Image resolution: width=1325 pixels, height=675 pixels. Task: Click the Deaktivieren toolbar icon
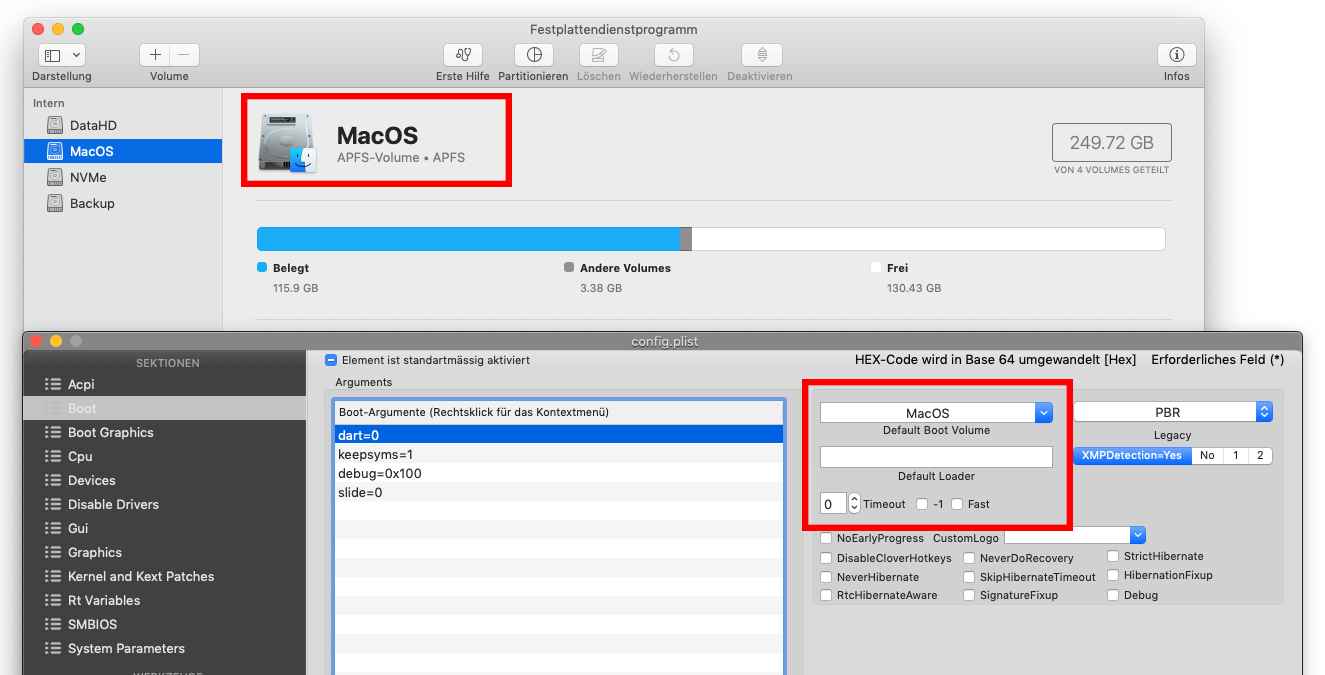click(x=761, y=56)
